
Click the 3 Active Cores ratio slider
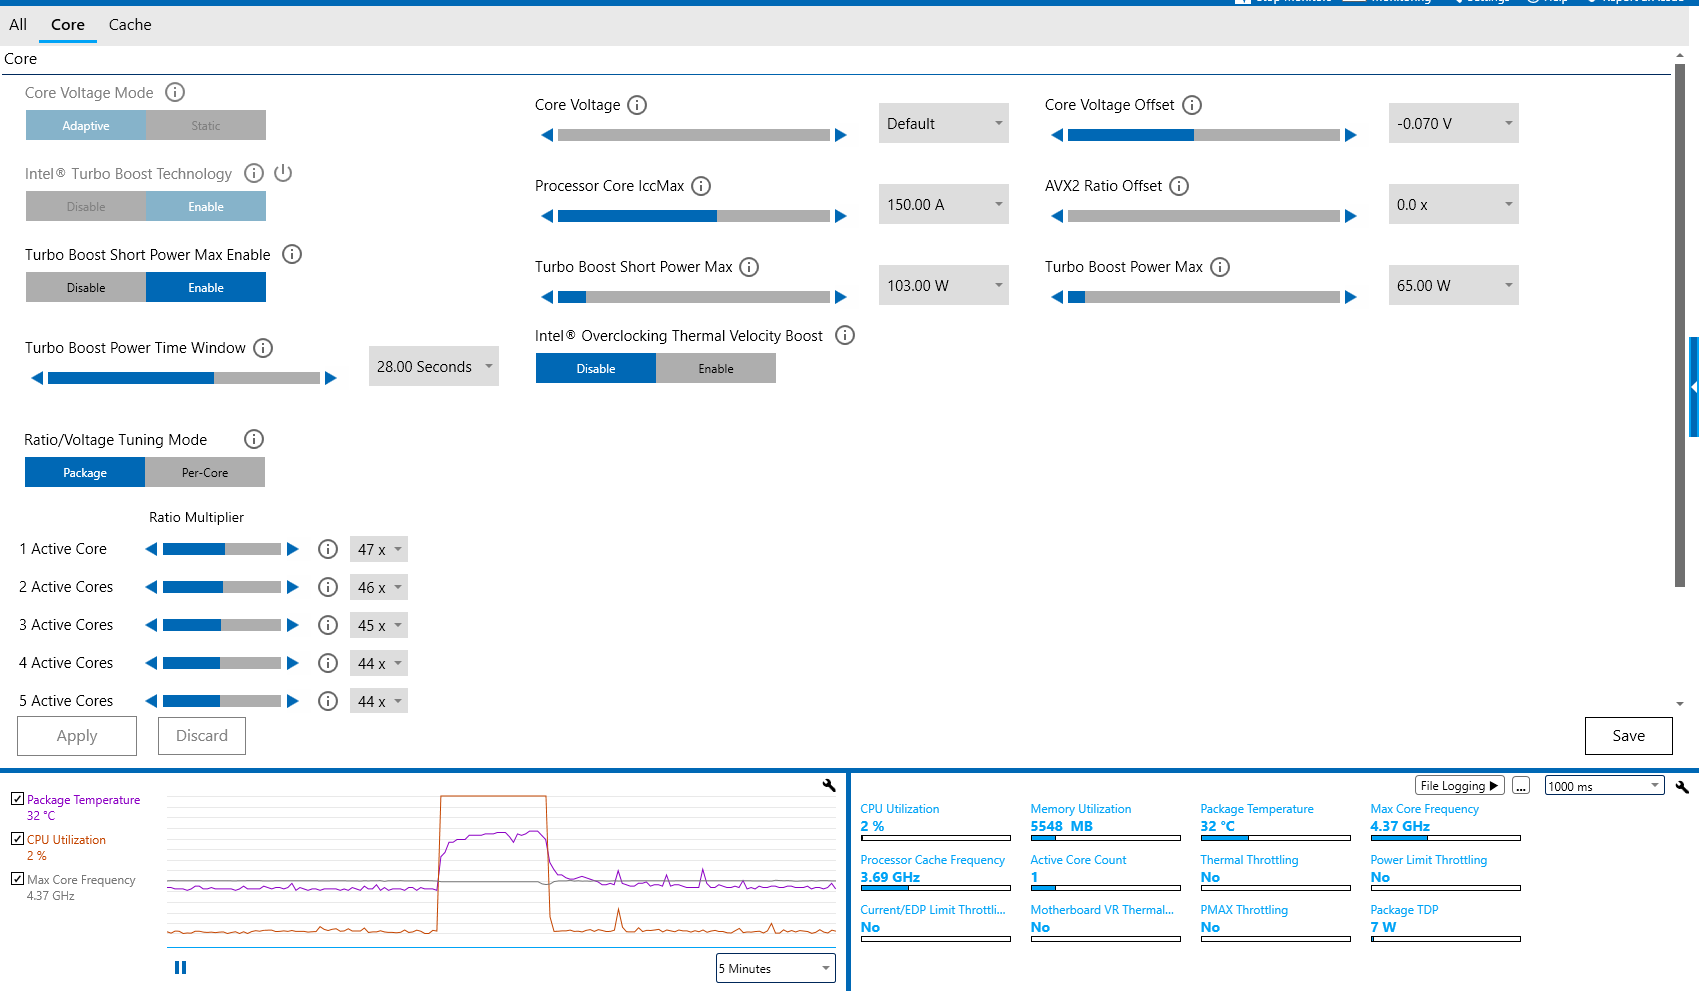pyautogui.click(x=222, y=625)
